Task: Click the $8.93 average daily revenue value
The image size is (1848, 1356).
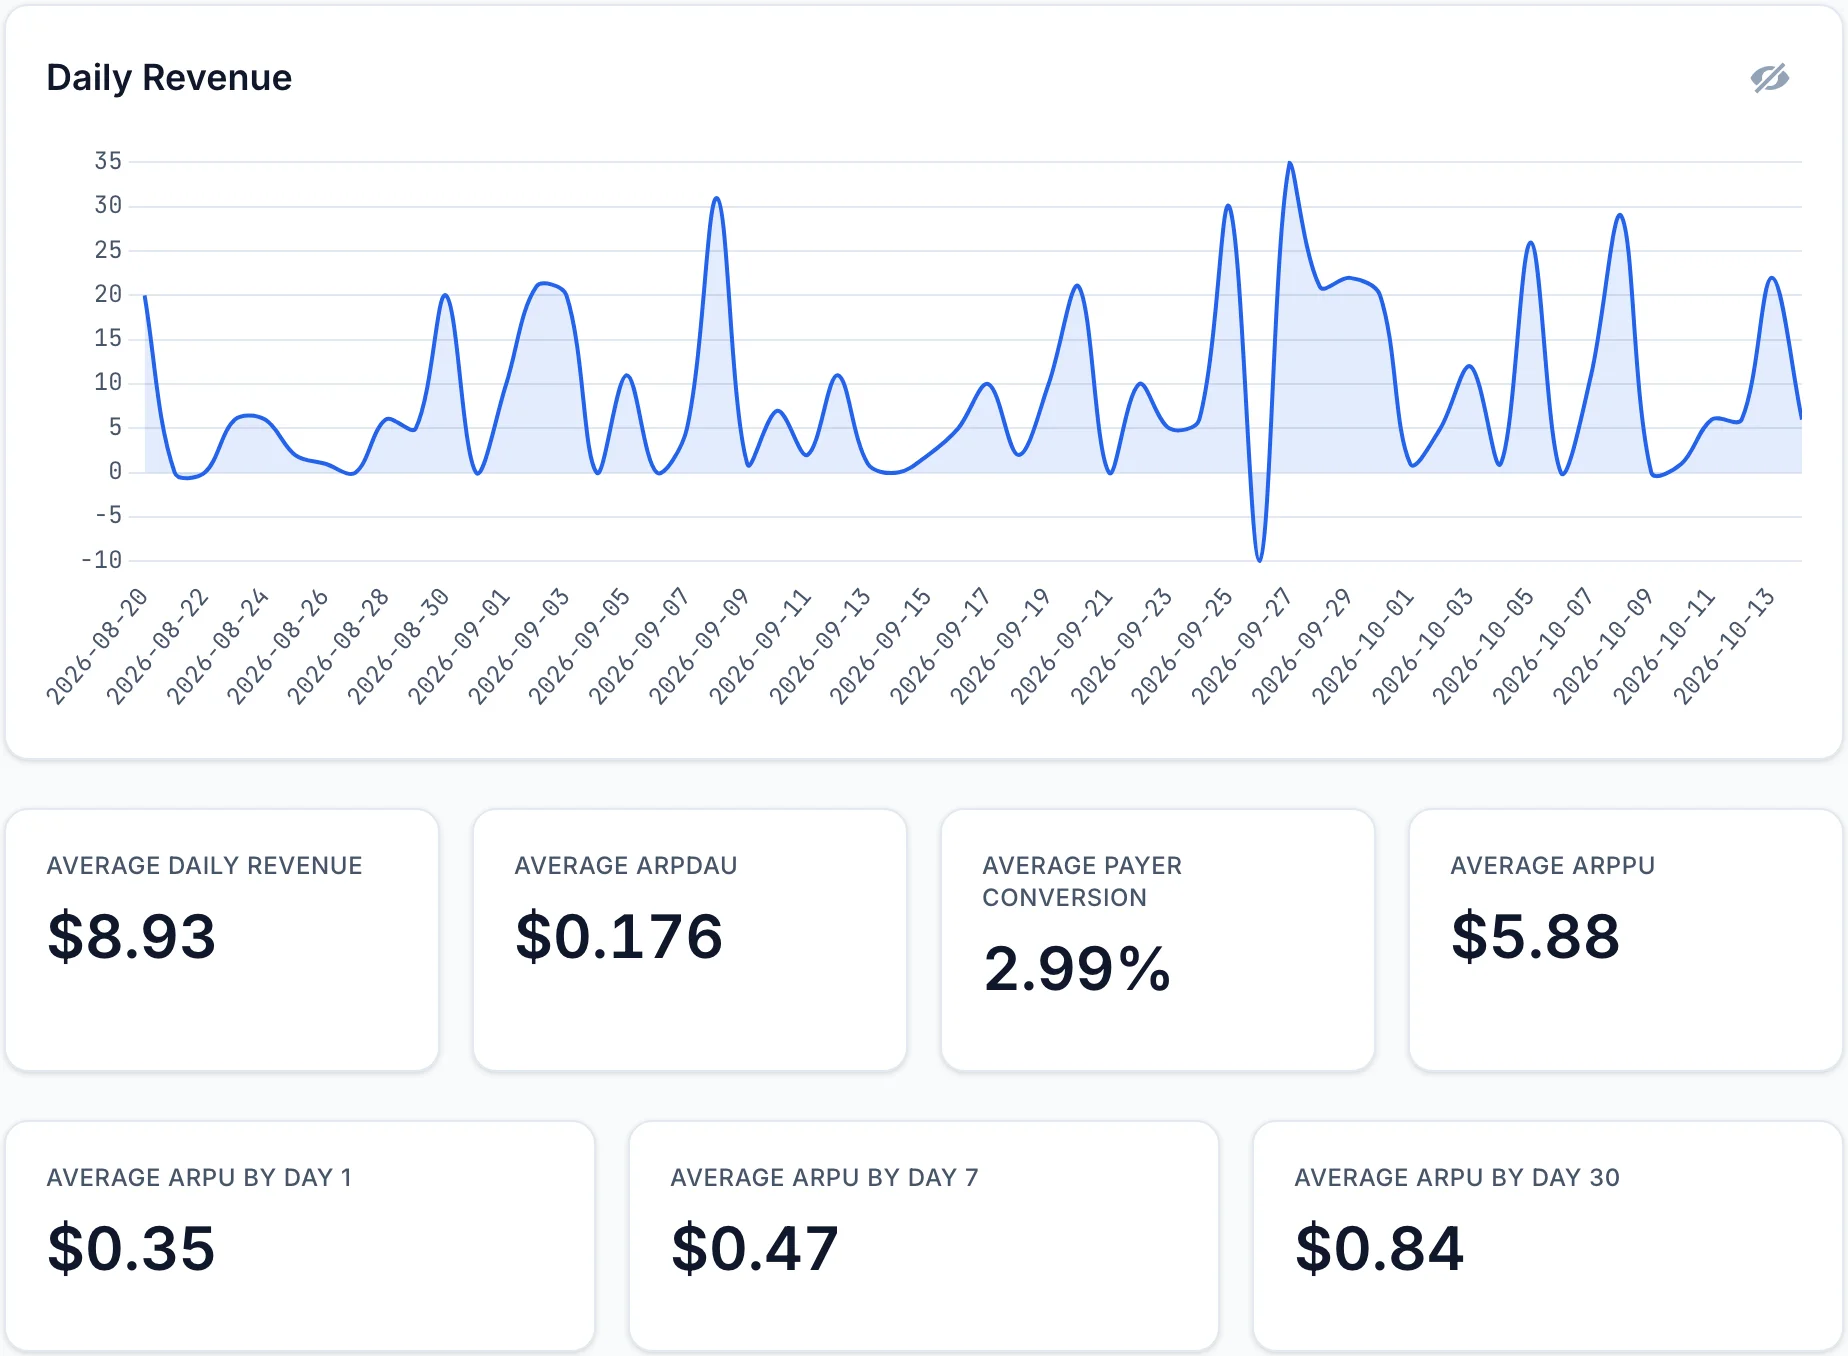Action: 132,937
